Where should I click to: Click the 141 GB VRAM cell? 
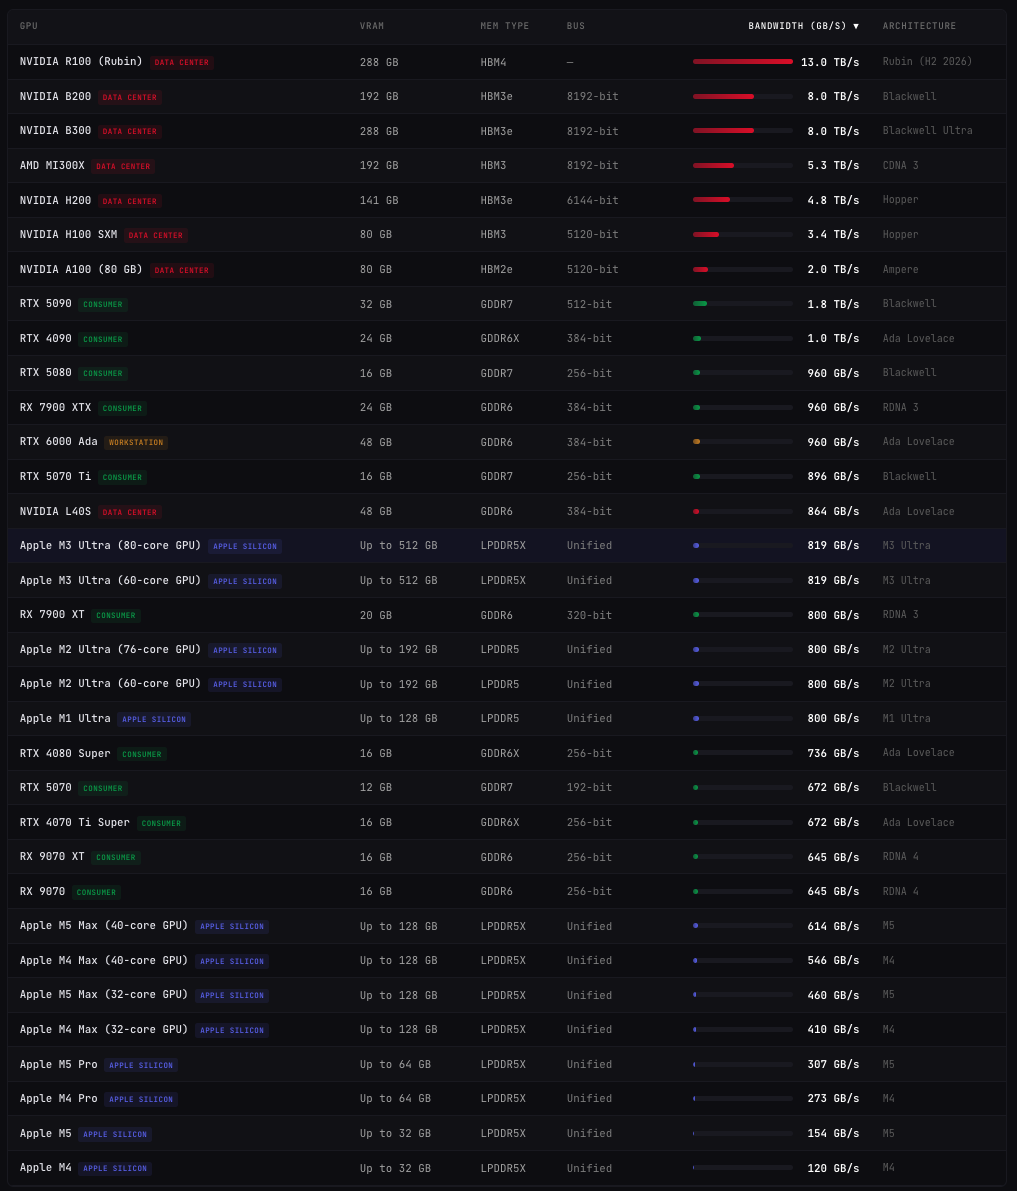(379, 201)
